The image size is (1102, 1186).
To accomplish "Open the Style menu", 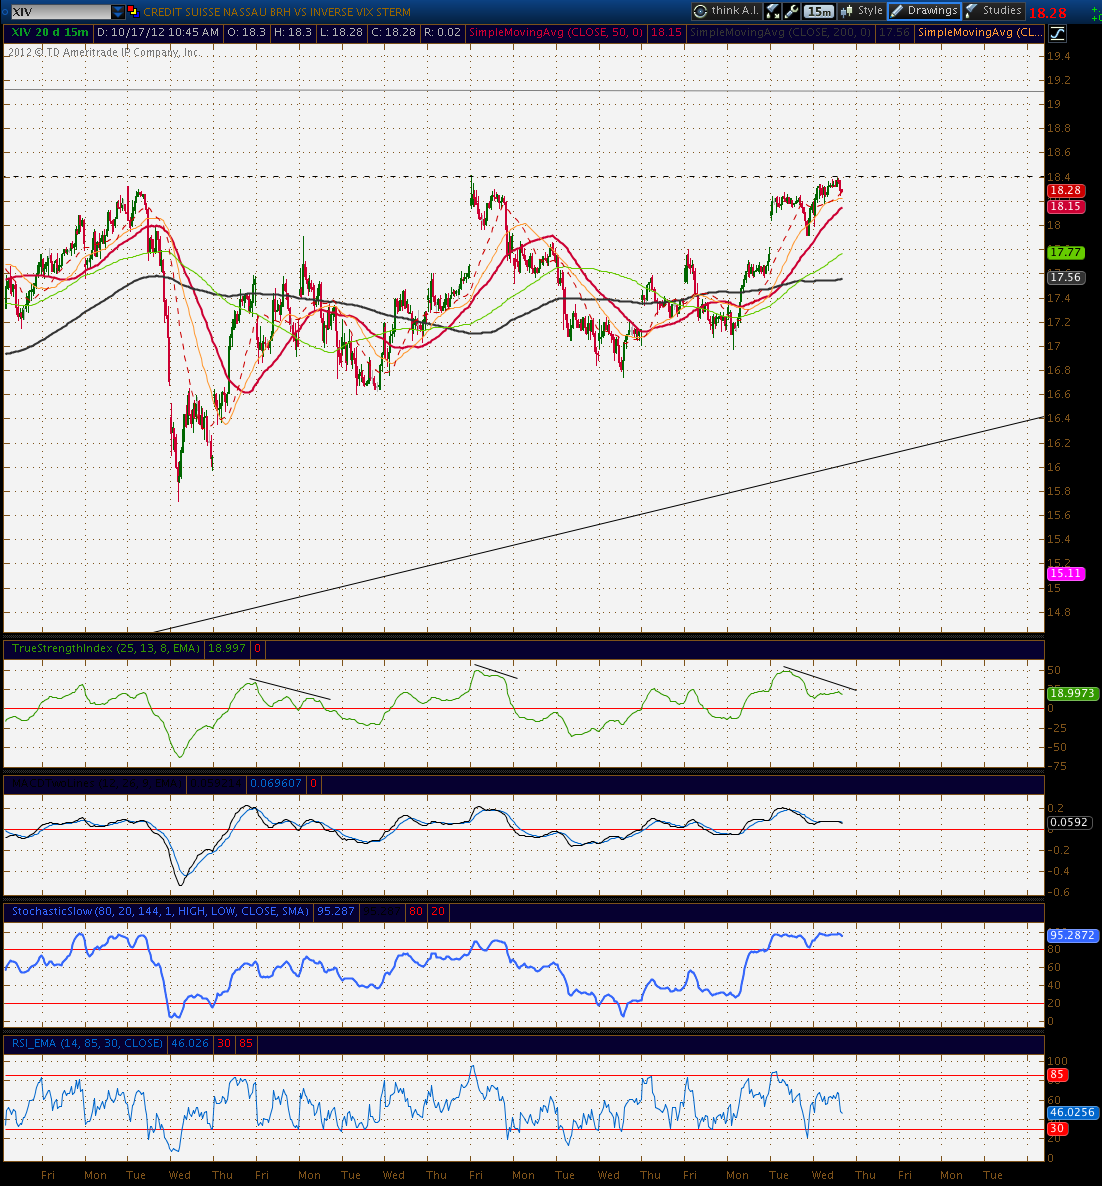I will pos(861,11).
